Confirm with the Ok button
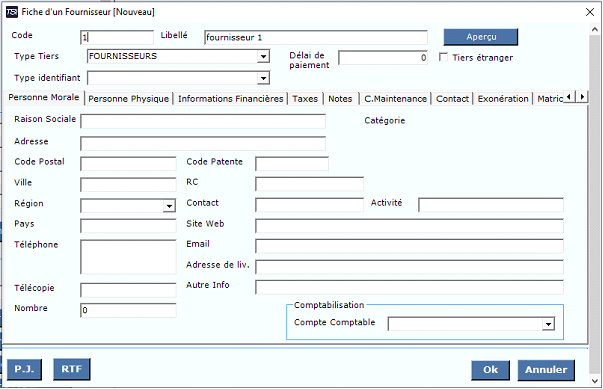 point(490,370)
